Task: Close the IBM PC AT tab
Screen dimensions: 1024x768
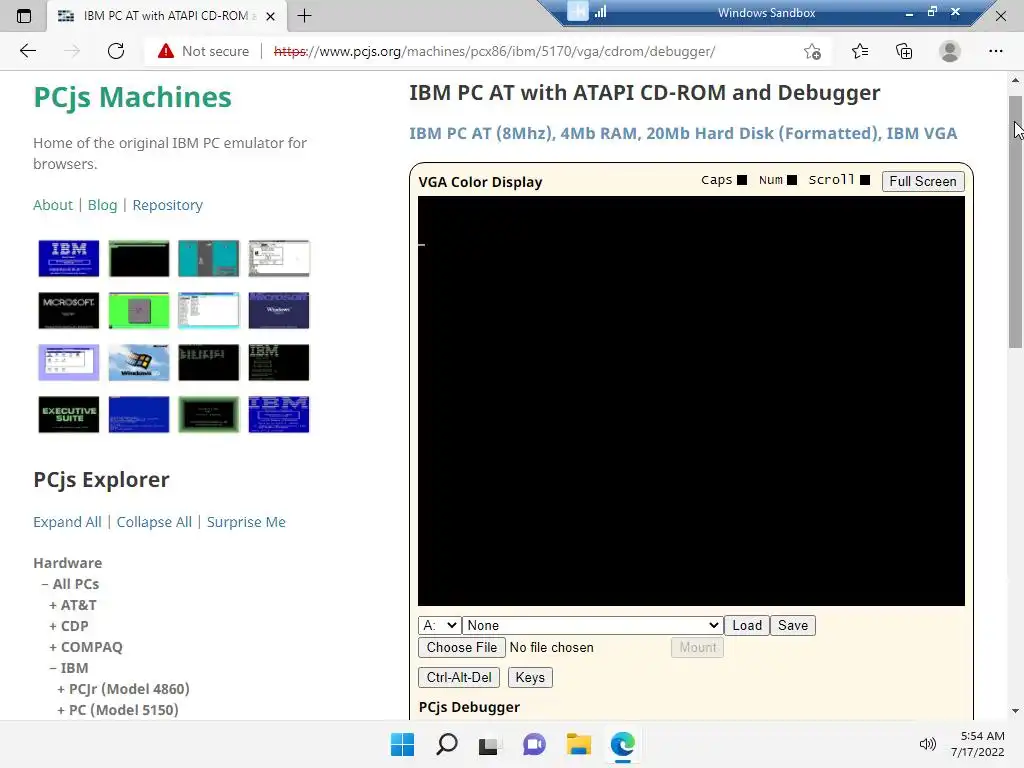Action: pyautogui.click(x=270, y=16)
